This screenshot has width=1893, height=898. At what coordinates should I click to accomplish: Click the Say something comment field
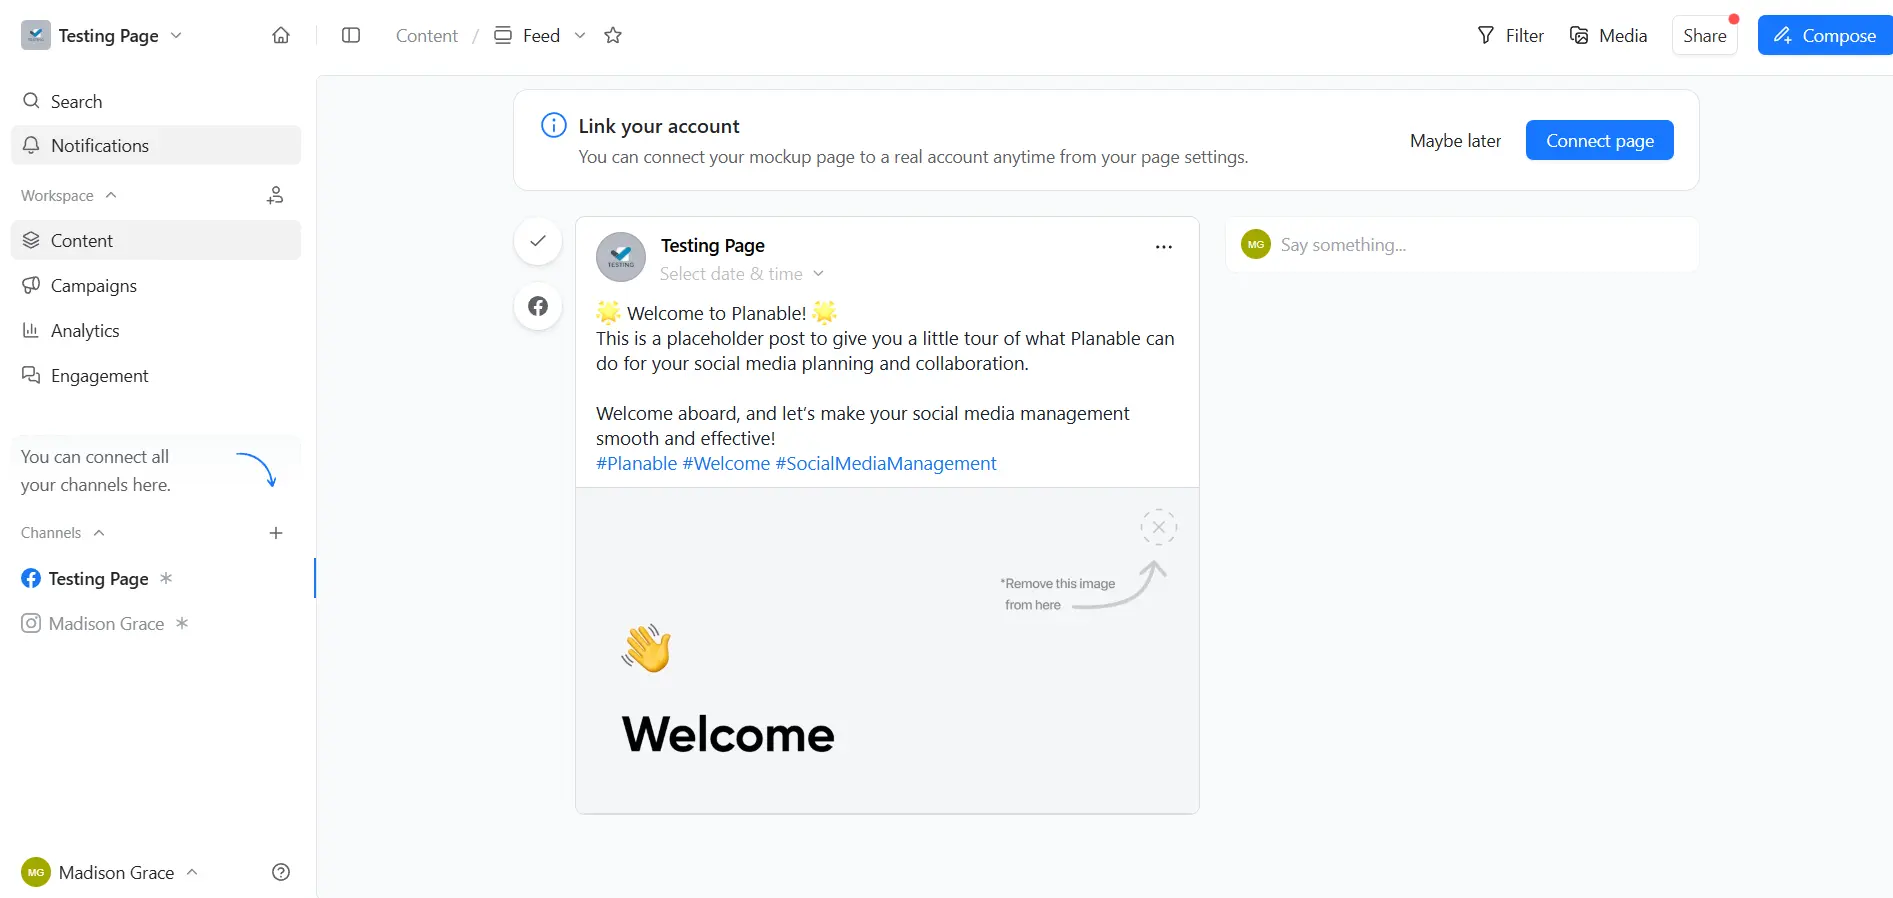pyautogui.click(x=1461, y=244)
